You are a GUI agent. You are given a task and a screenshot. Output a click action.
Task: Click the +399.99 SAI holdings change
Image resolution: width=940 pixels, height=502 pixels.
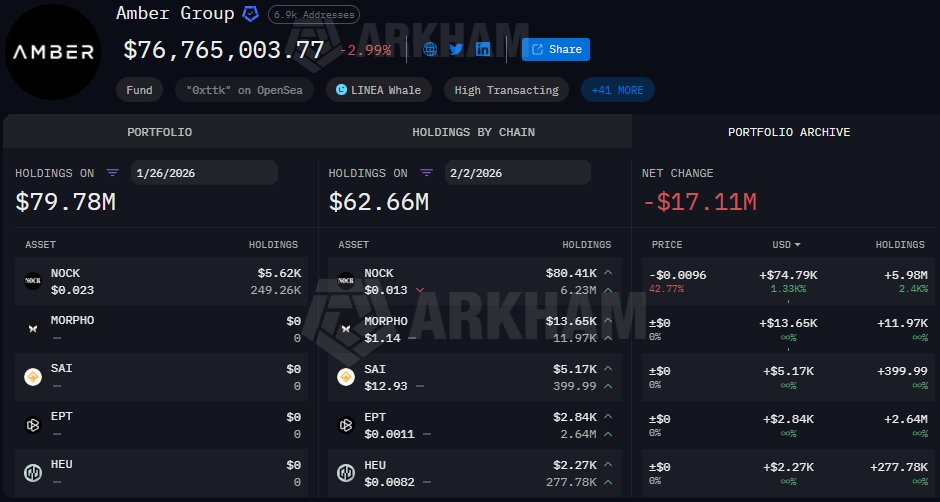[902, 371]
